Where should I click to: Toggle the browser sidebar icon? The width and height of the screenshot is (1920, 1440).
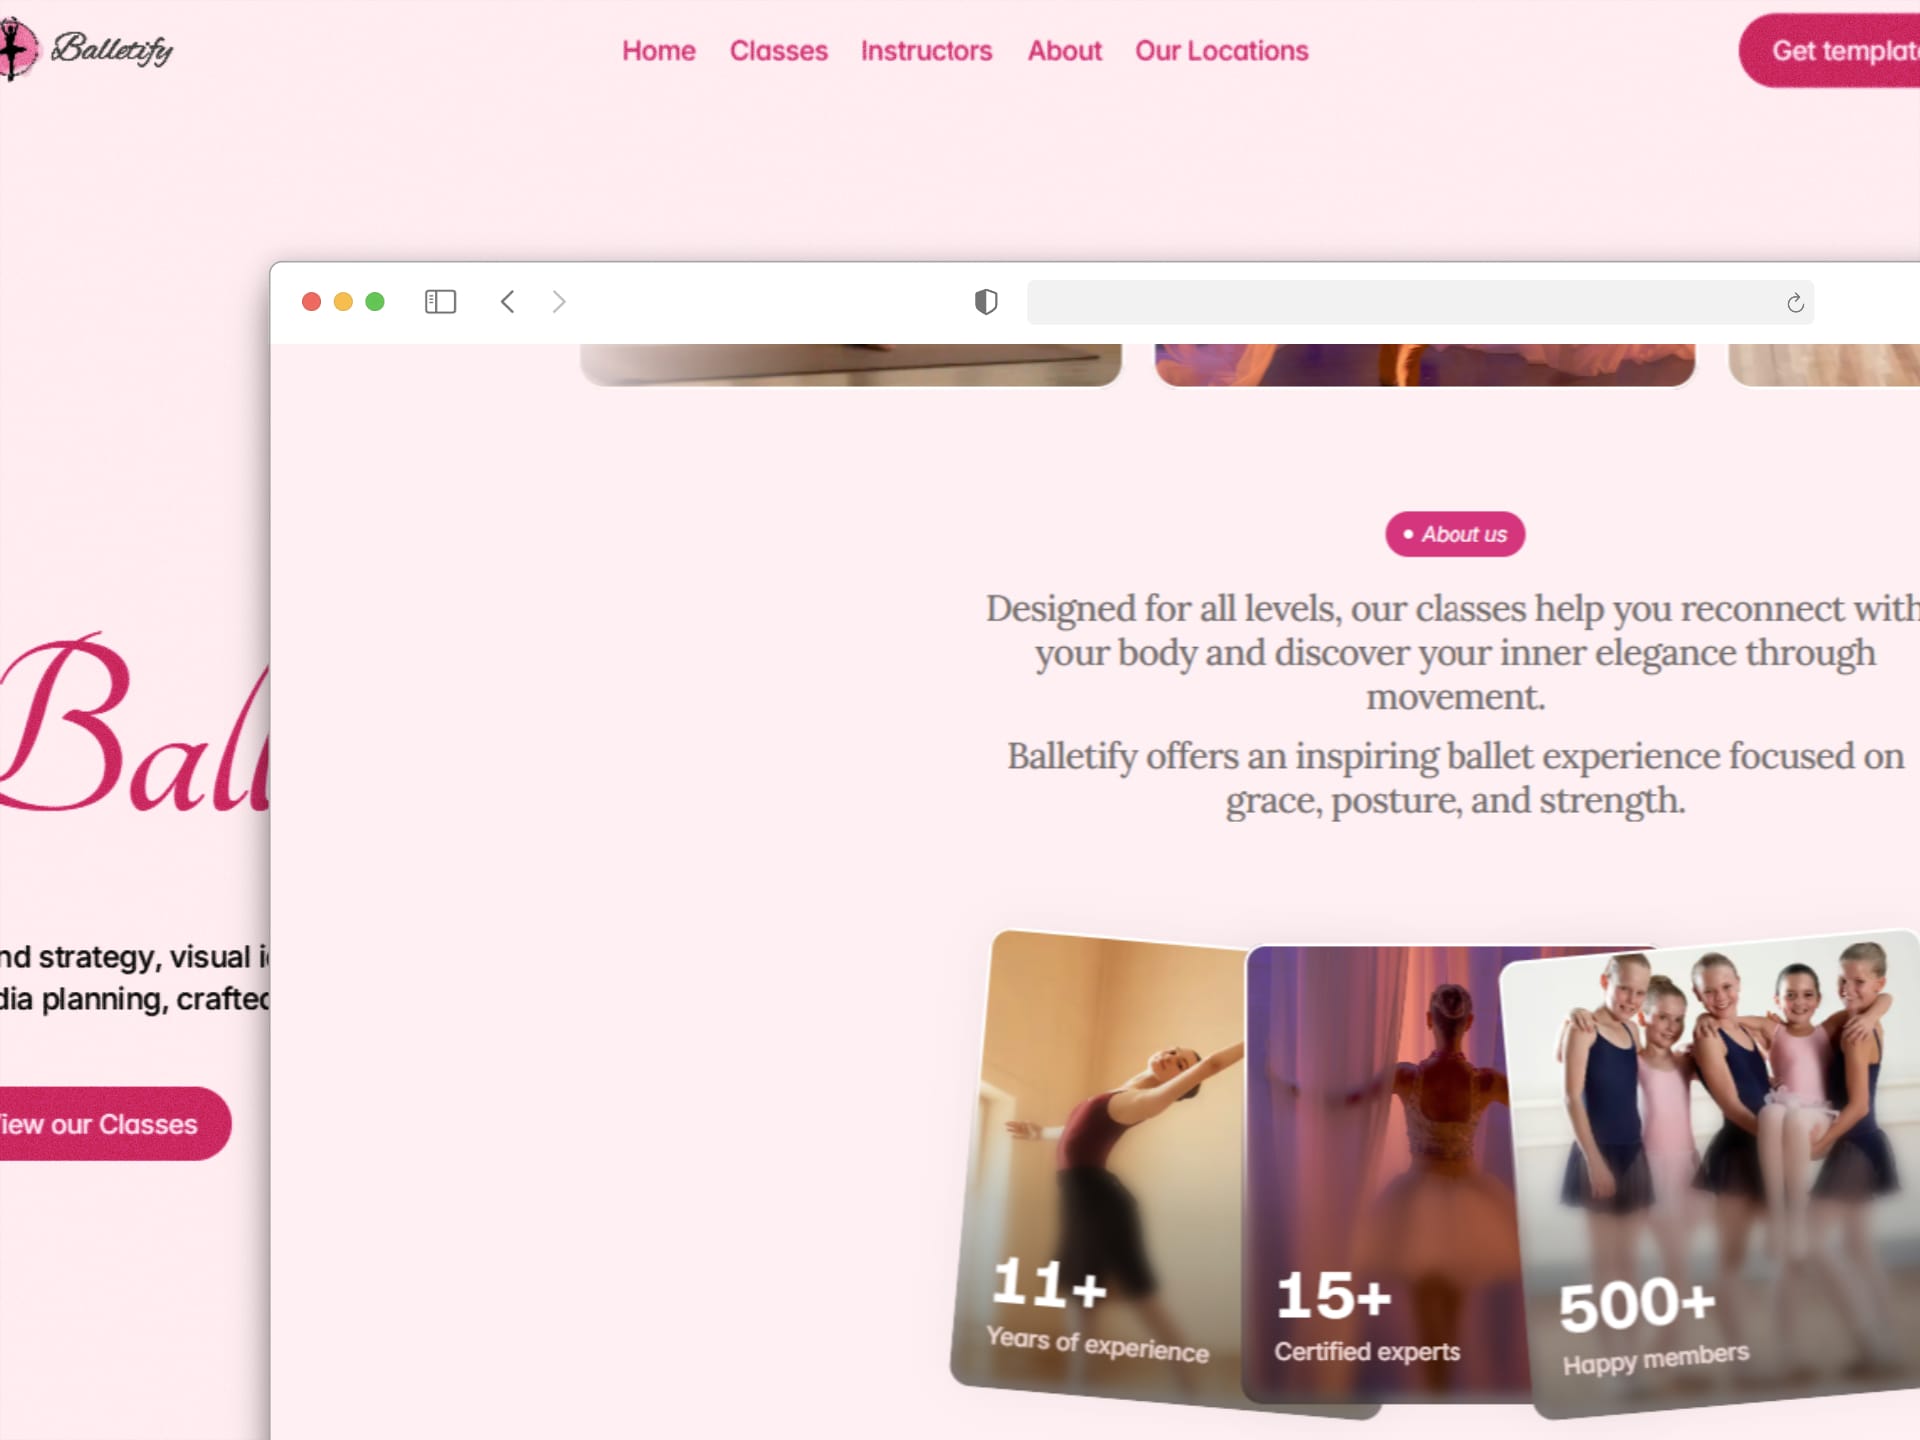(440, 301)
